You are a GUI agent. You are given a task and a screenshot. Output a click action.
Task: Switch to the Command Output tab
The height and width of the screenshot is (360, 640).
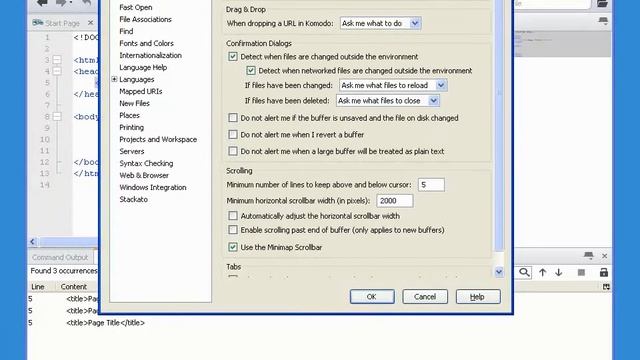coord(60,257)
